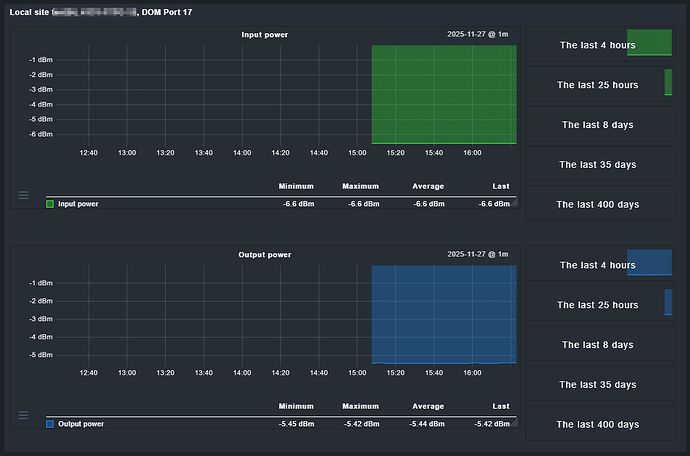
Task: Select 'The last 4 hours' thumbnail for Output power
Action: 598,265
